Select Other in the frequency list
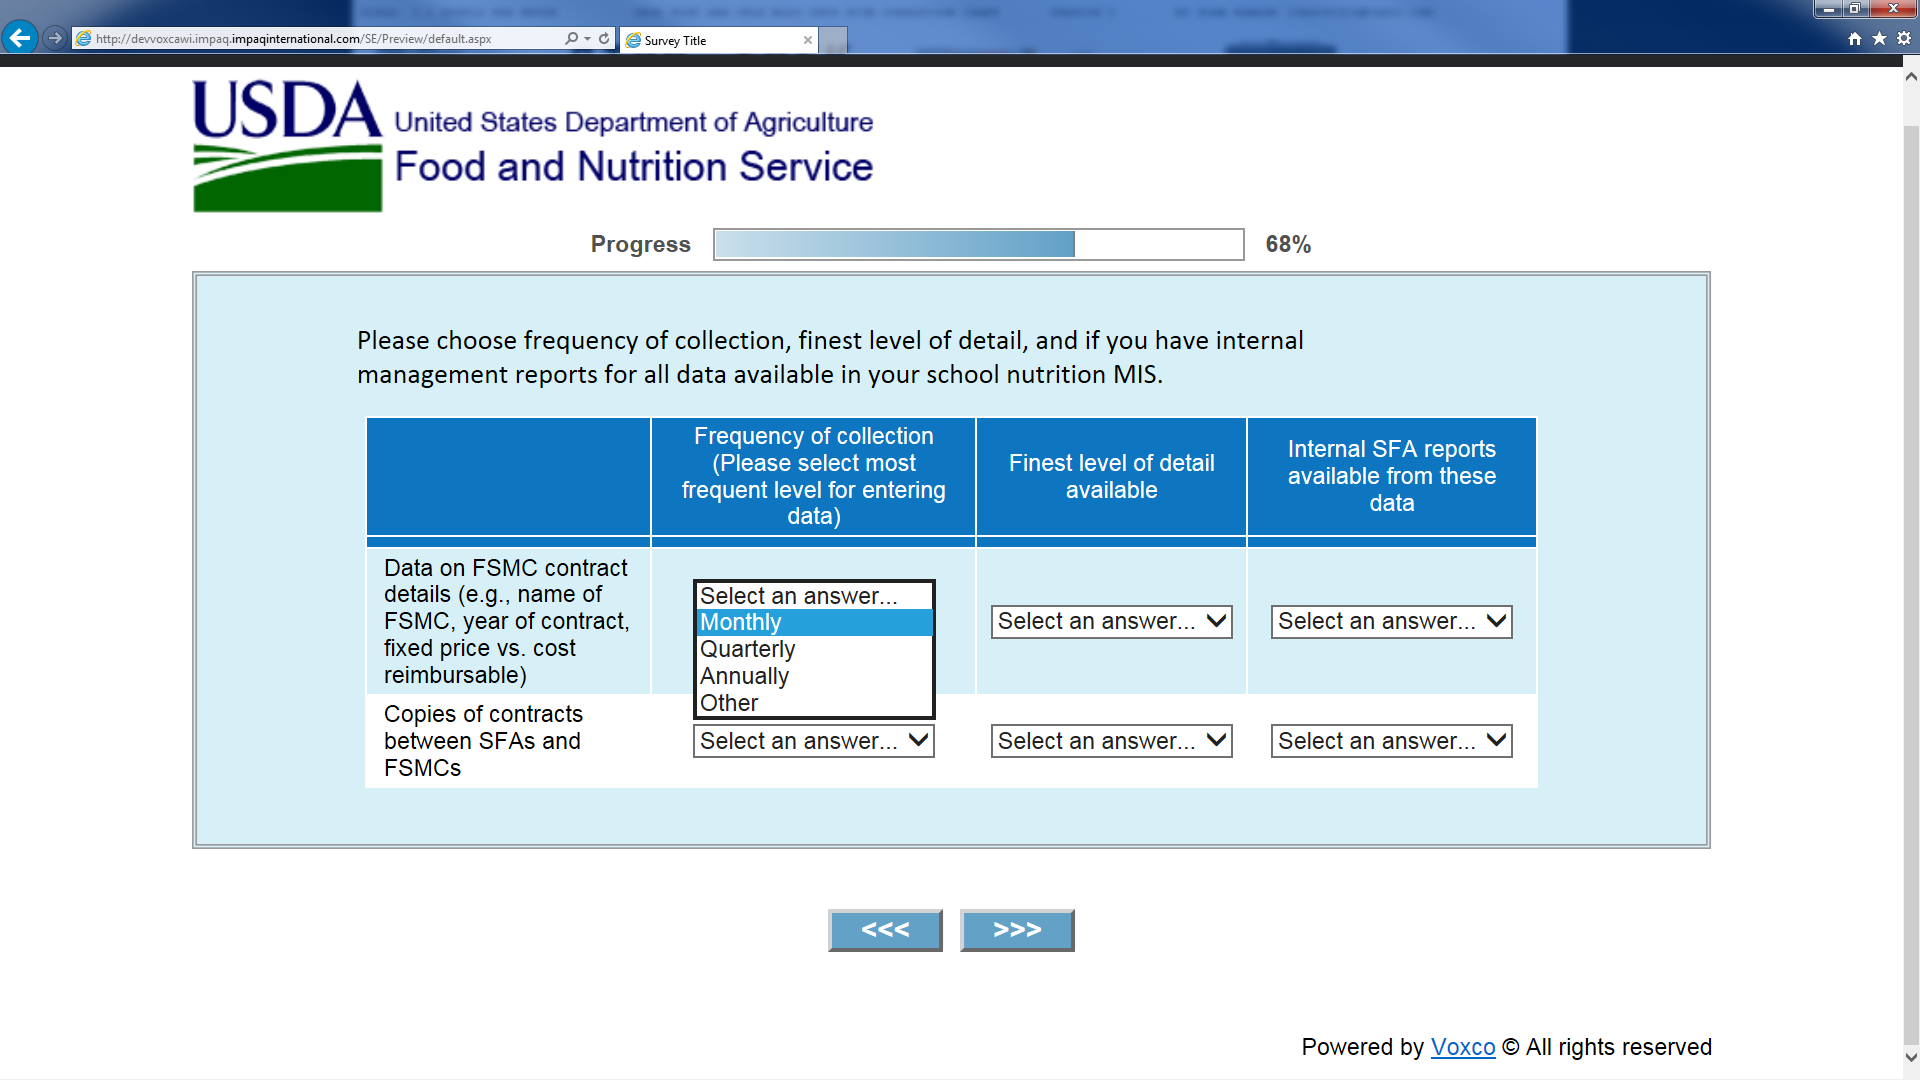This screenshot has height=1080, width=1920. click(813, 703)
